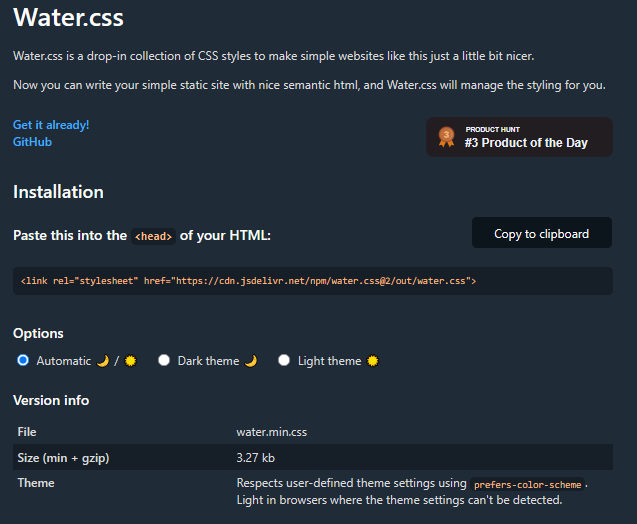Image resolution: width=637 pixels, height=524 pixels.
Task: Click the Product Hunt medal icon
Action: click(x=446, y=137)
